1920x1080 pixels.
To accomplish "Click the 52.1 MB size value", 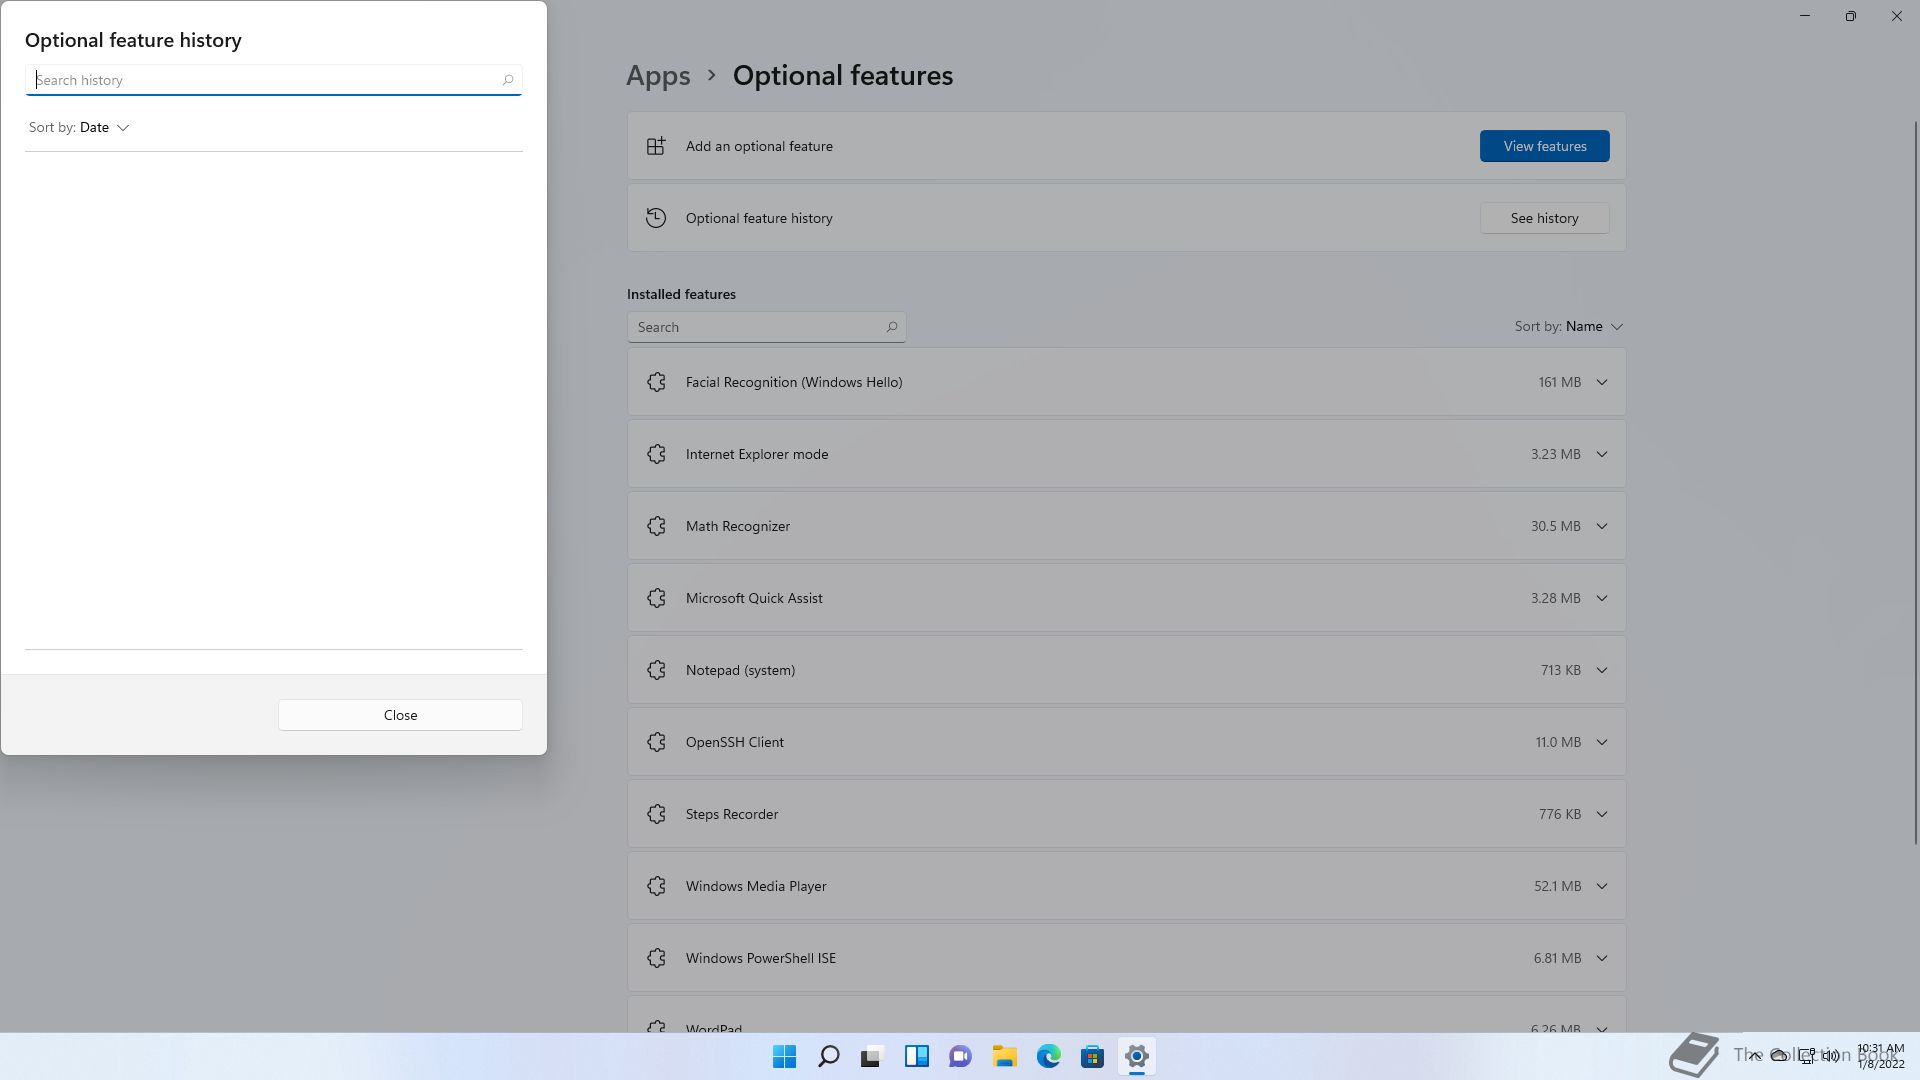I will 1557,886.
